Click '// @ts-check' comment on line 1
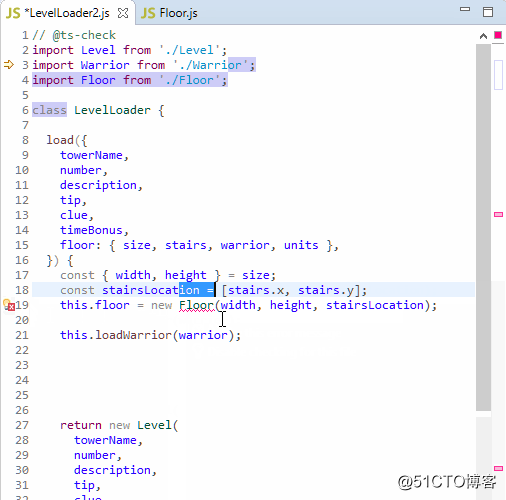The image size is (506, 500). click(74, 35)
